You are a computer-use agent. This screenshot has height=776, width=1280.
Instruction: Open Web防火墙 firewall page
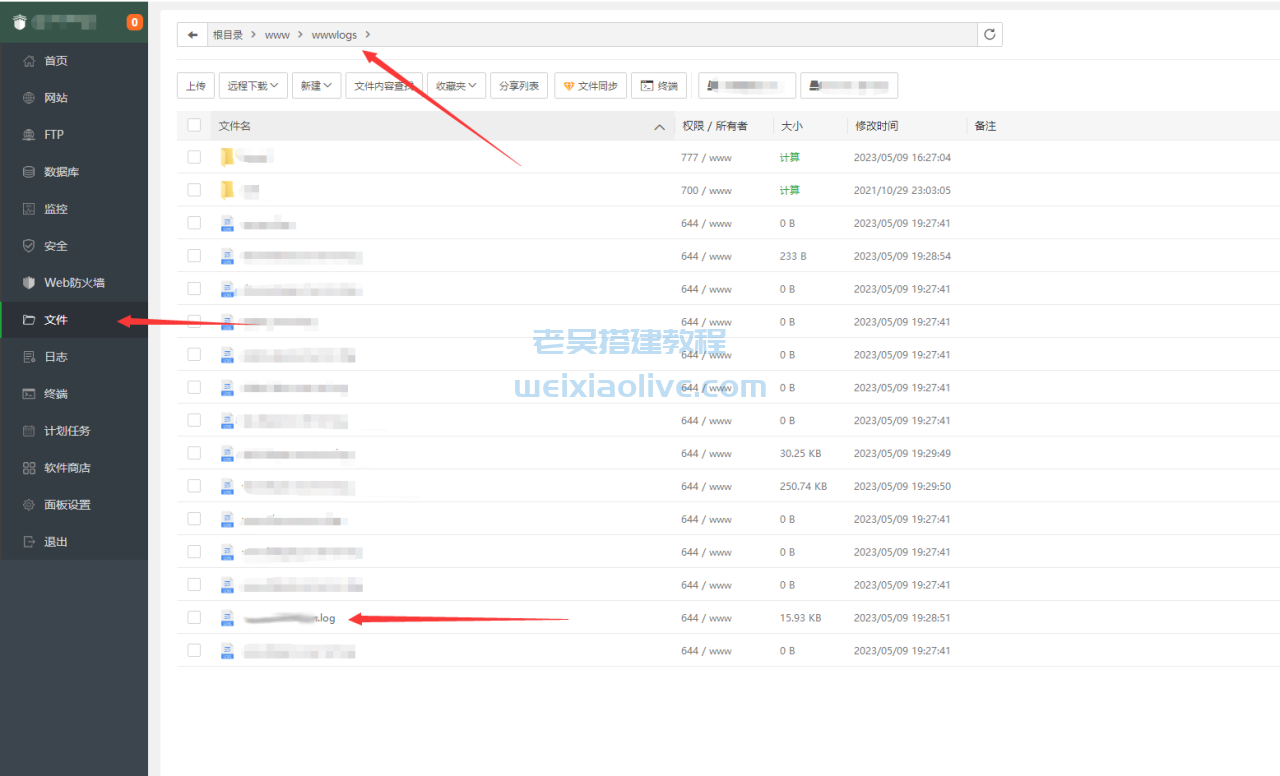(74, 283)
